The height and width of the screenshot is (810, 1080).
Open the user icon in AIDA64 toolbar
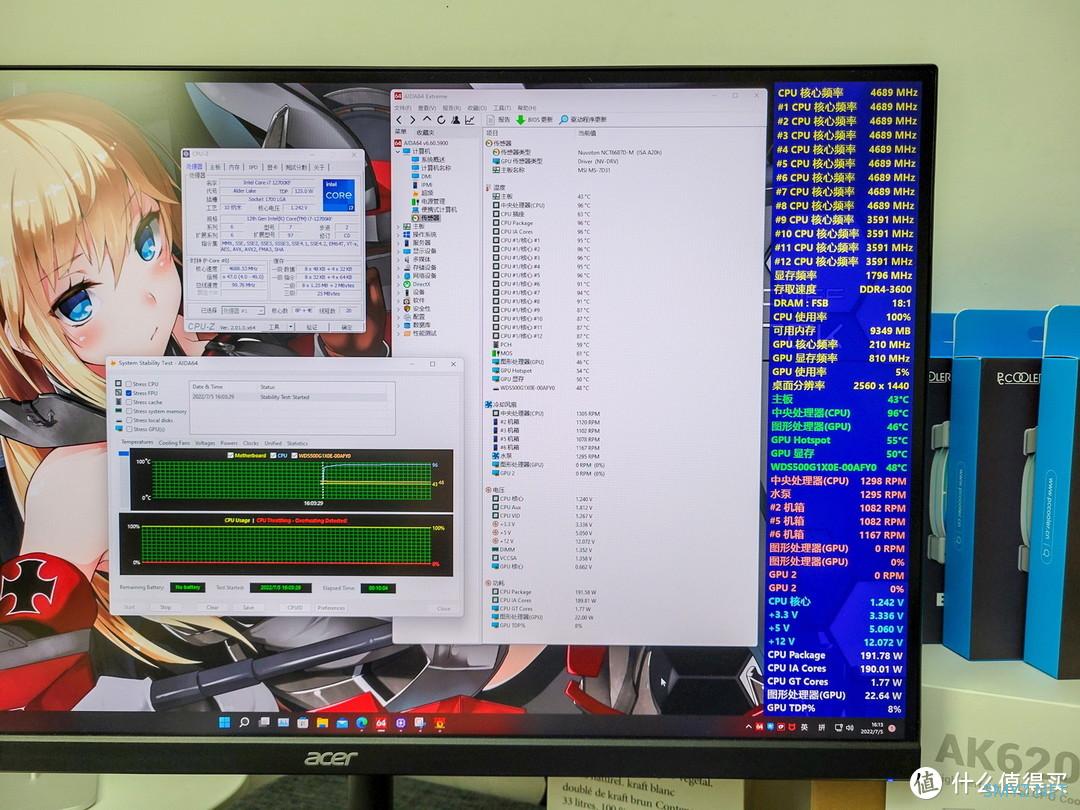pyautogui.click(x=455, y=120)
